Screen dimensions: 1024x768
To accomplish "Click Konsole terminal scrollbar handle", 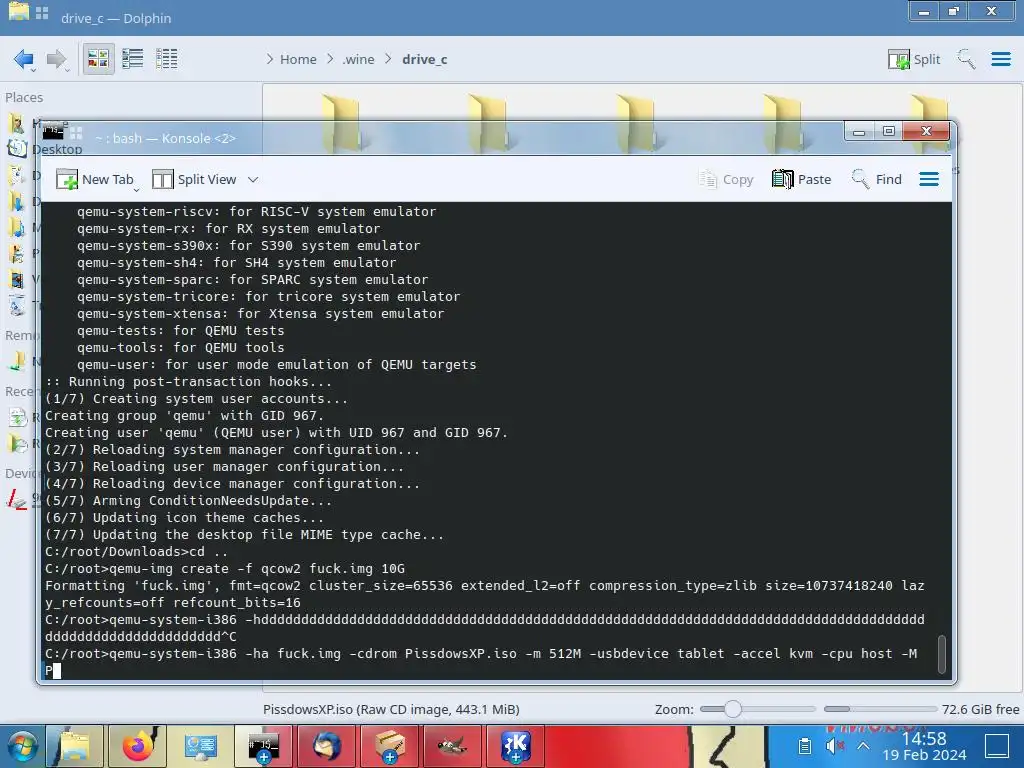I will (x=942, y=654).
